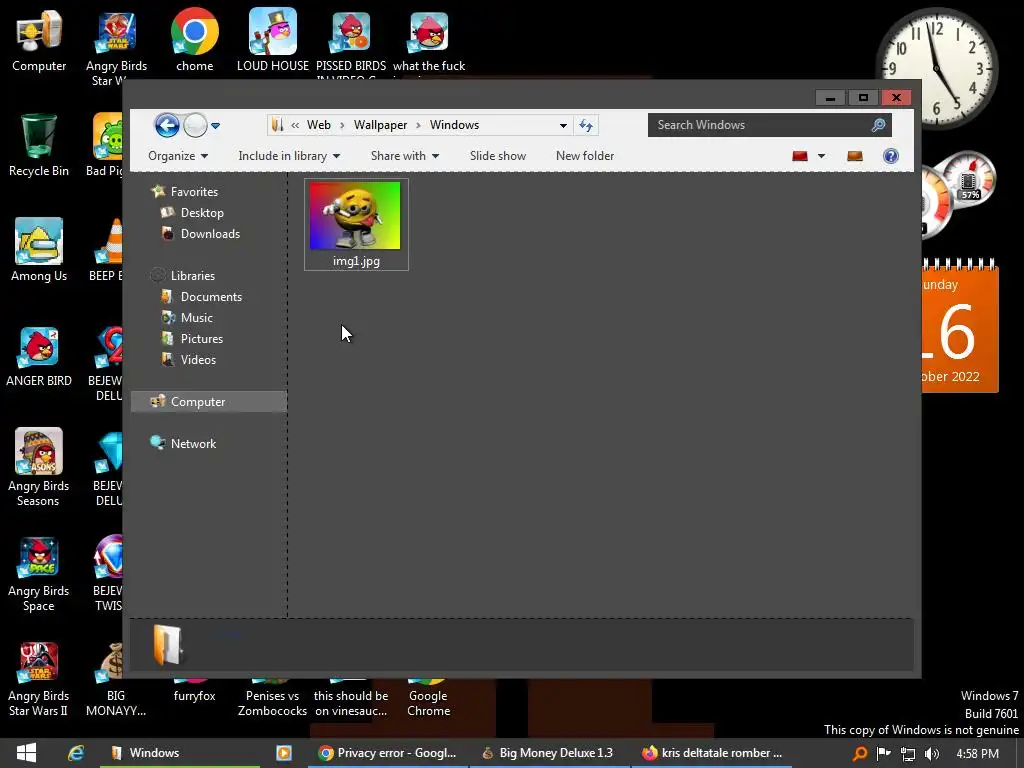Open Include in library dropdown
The height and width of the screenshot is (768, 1024).
click(x=289, y=155)
